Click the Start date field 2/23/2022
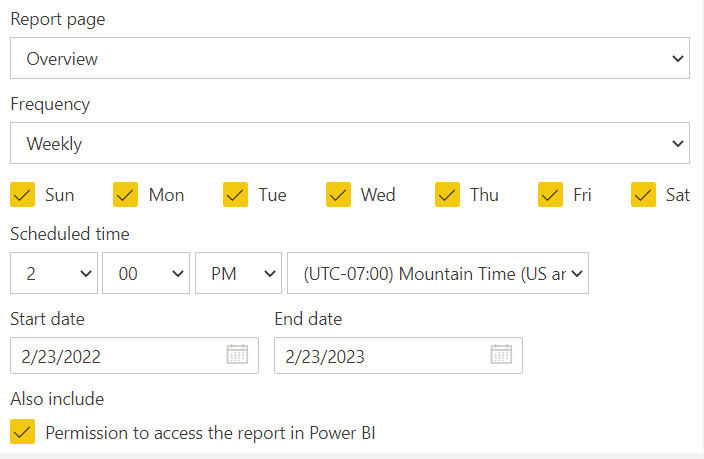The height and width of the screenshot is (459, 704). tap(134, 356)
